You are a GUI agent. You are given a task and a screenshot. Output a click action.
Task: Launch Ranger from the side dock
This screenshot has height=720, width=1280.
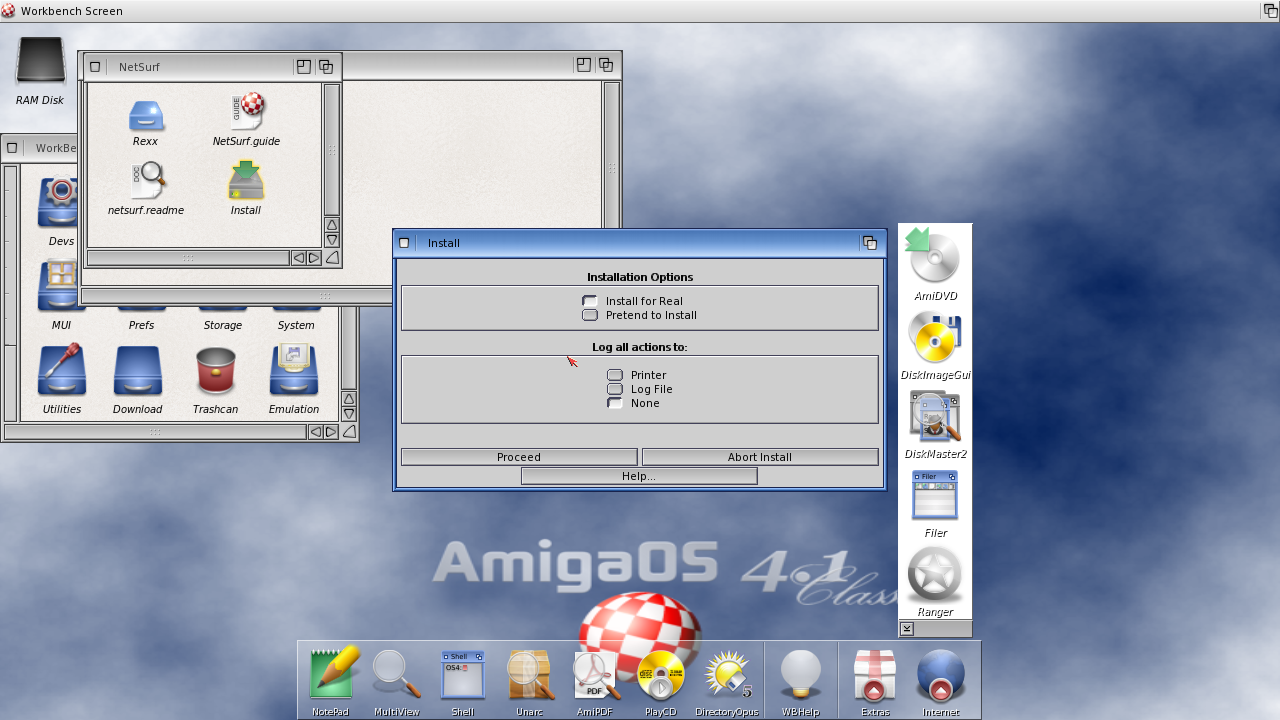point(935,575)
